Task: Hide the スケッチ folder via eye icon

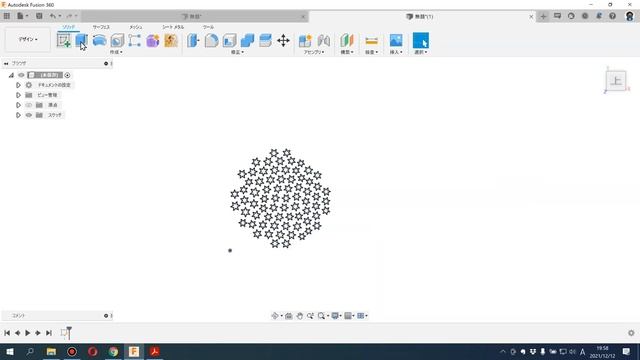Action: (29, 115)
